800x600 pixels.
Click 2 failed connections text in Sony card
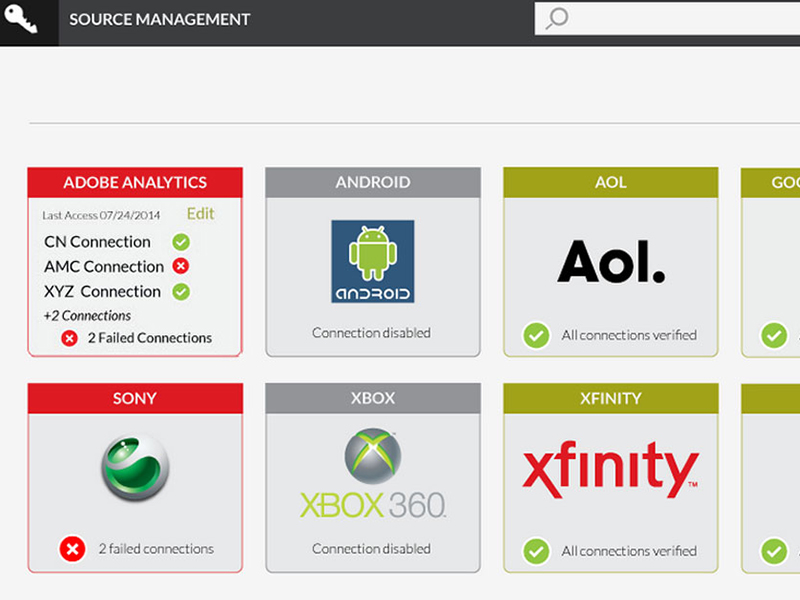pos(156,549)
